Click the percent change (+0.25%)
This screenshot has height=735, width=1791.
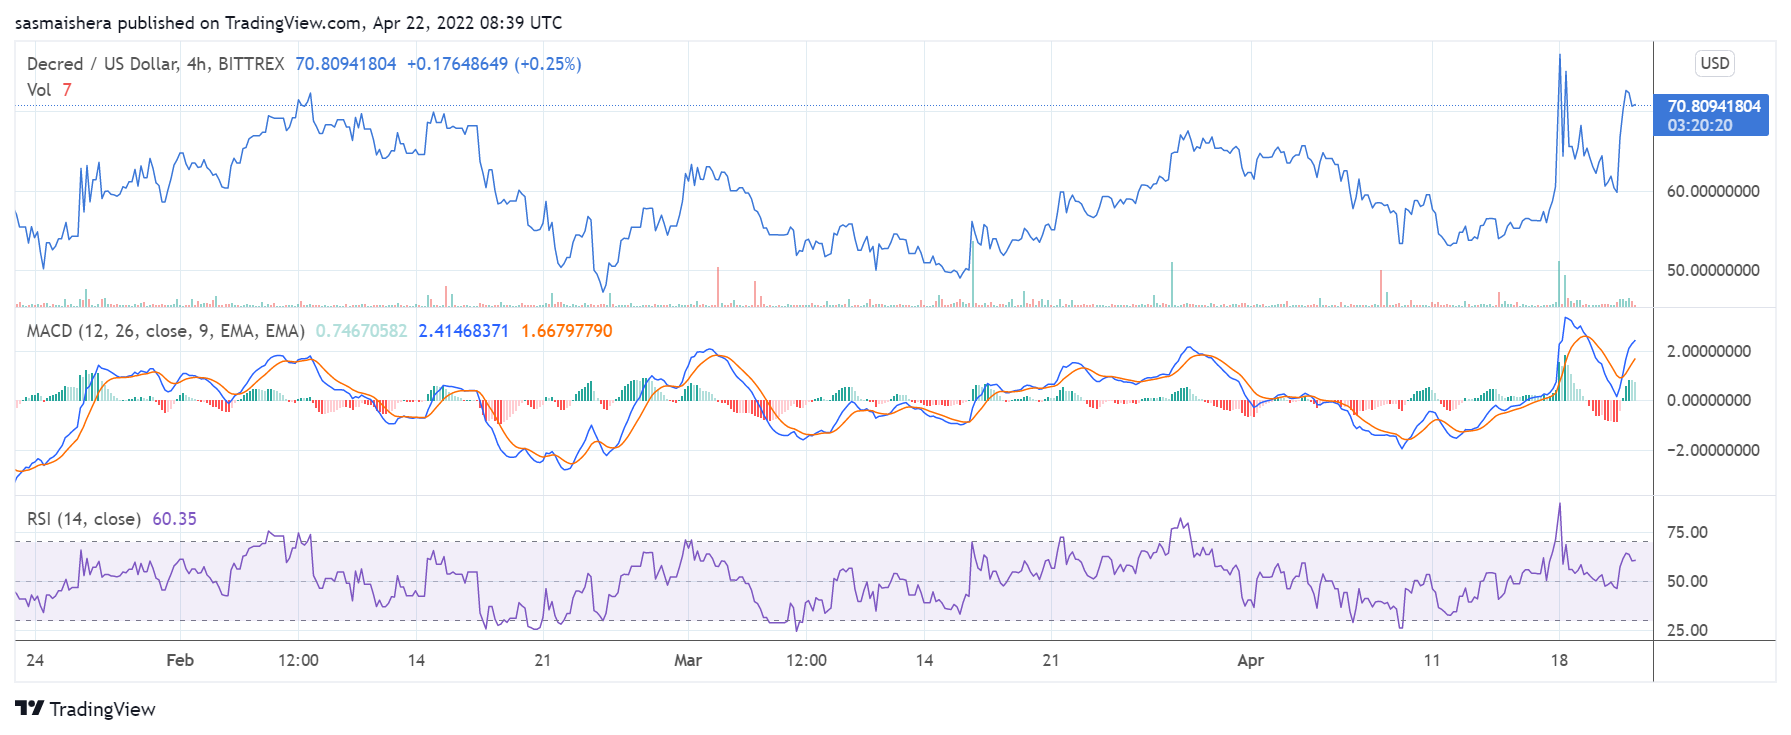(548, 64)
